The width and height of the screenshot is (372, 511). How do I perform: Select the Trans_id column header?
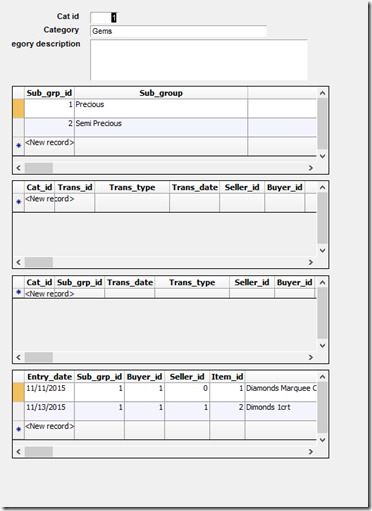click(x=75, y=187)
